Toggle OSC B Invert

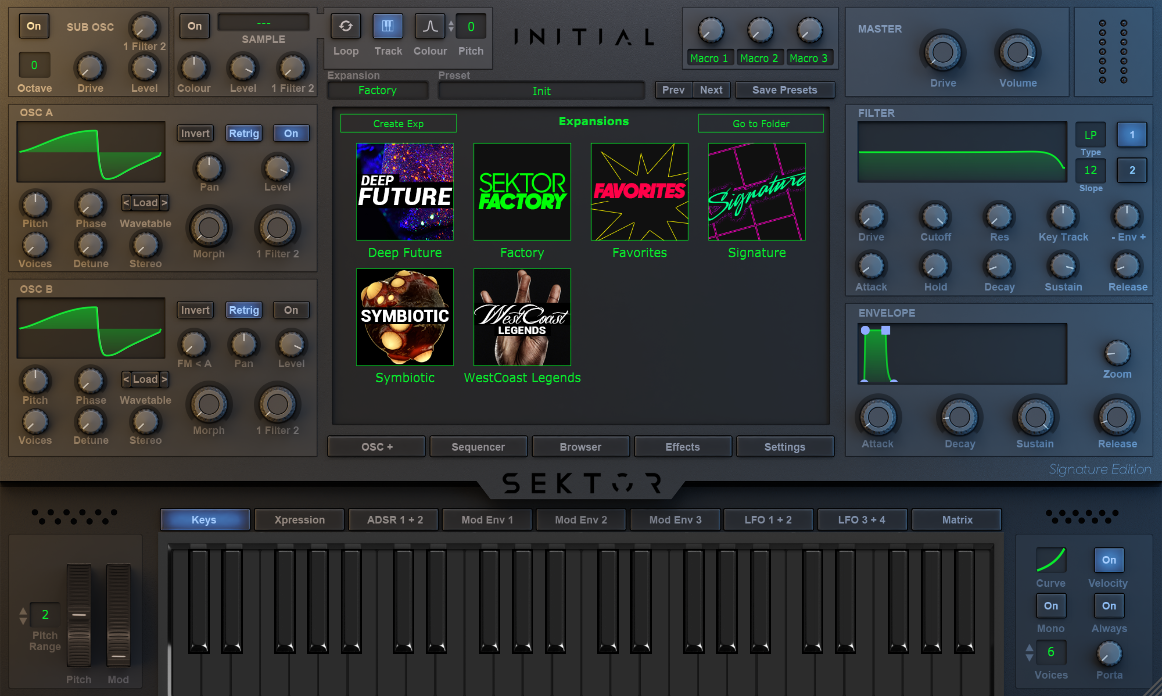tap(195, 310)
